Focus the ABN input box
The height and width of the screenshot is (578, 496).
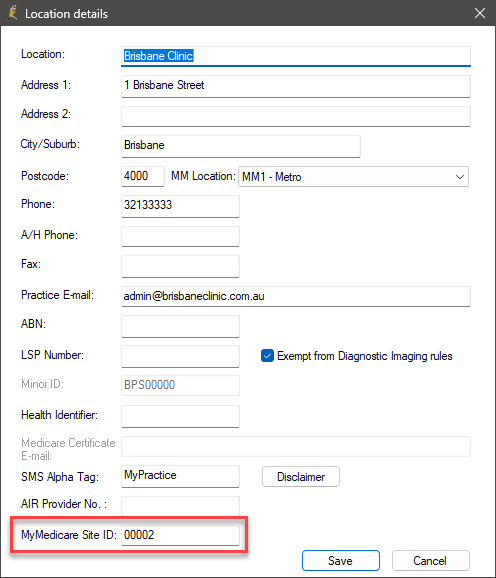[180, 326]
